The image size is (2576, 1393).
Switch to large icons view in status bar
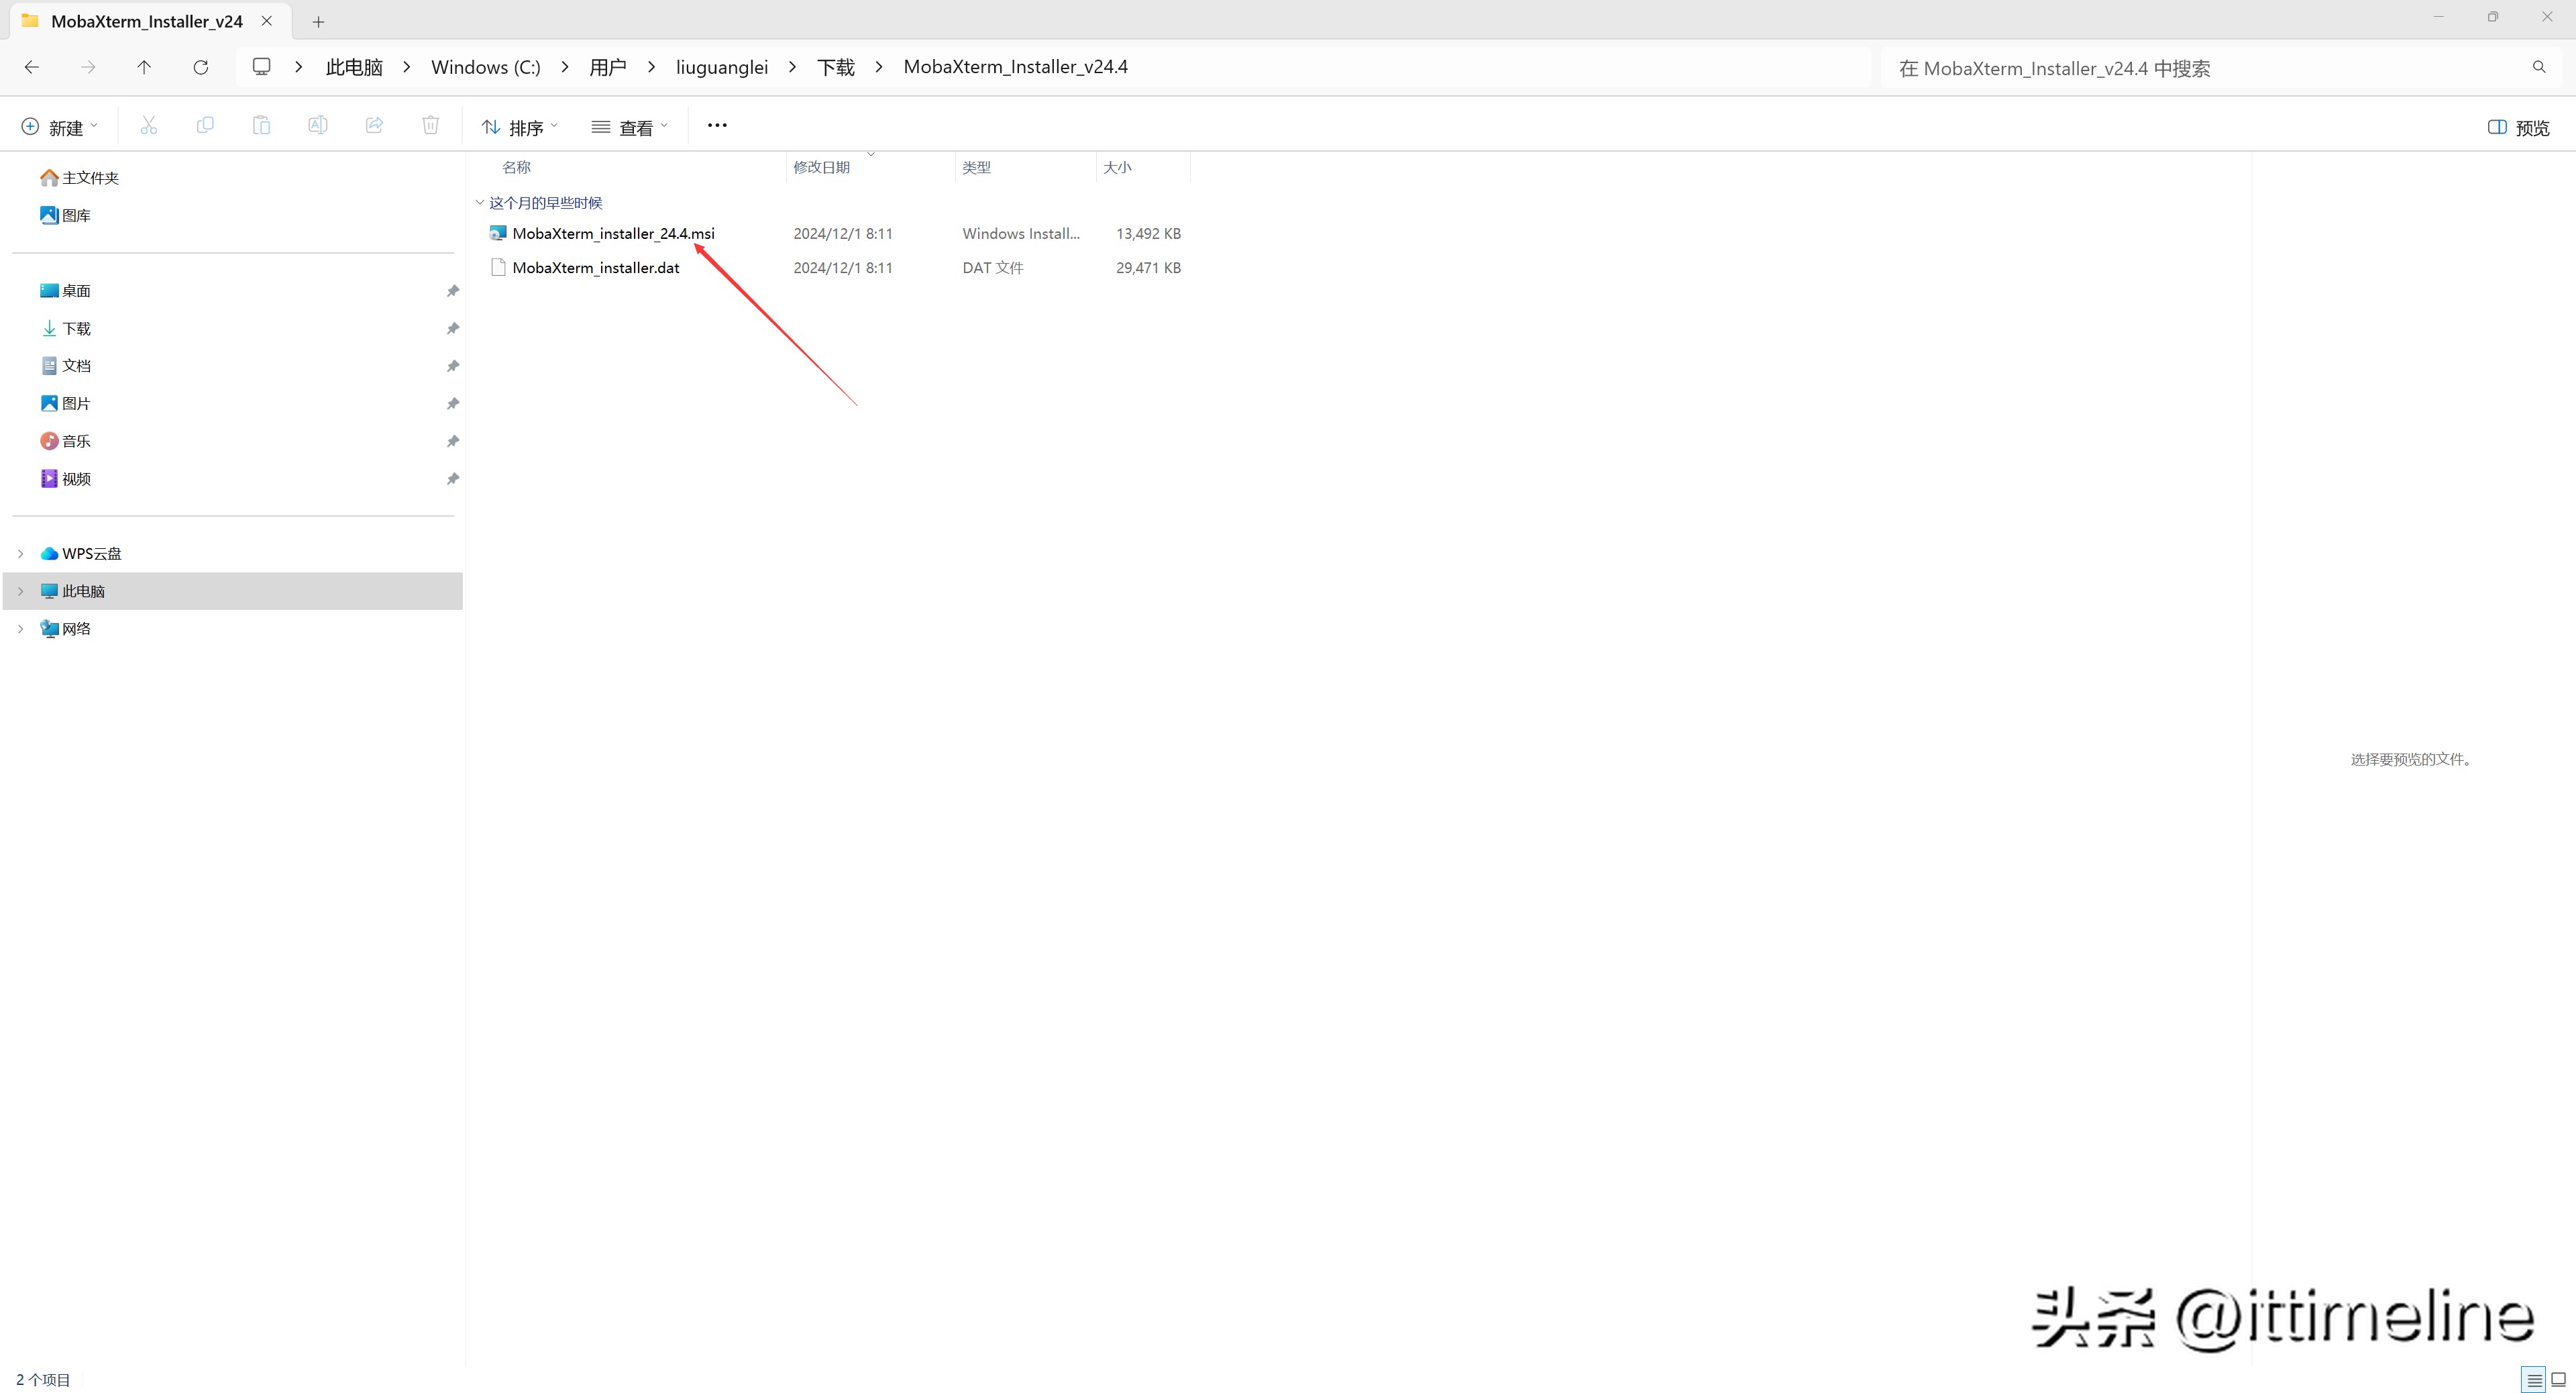click(2558, 1380)
